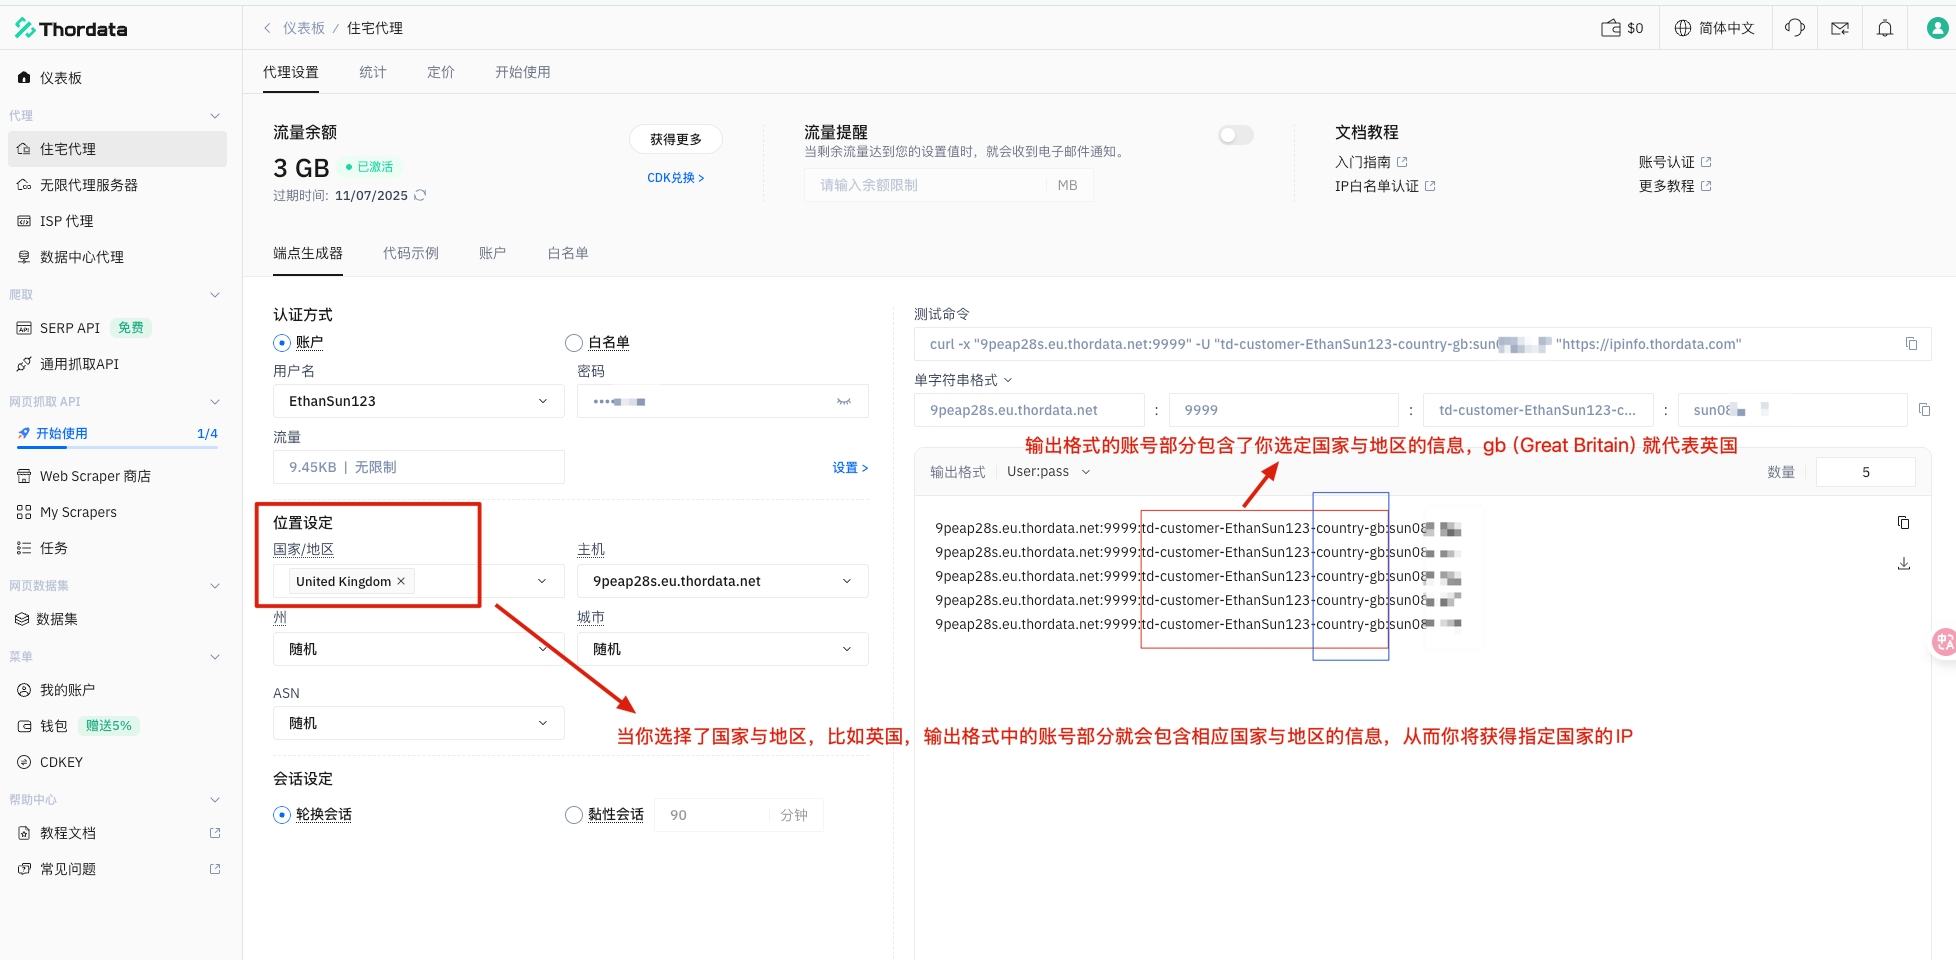Refresh the traffic expiry date
This screenshot has width=1956, height=960.
point(420,196)
